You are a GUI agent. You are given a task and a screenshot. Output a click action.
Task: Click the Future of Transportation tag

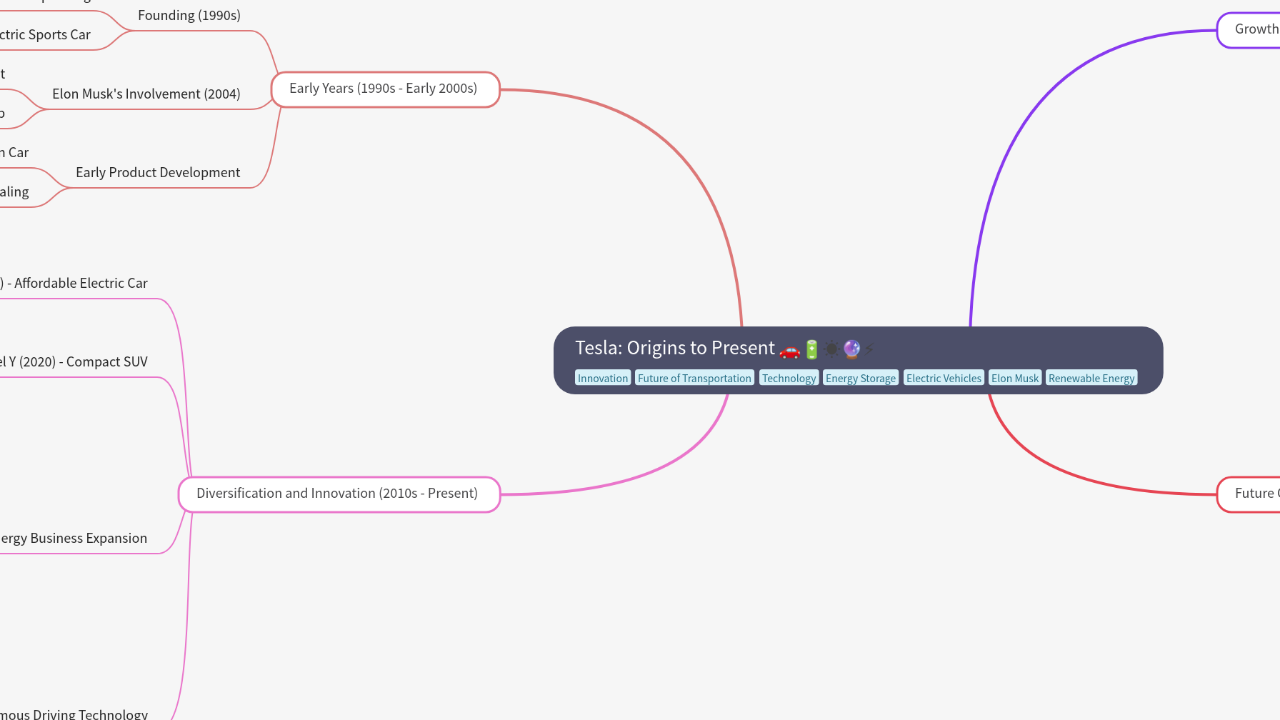[694, 378]
